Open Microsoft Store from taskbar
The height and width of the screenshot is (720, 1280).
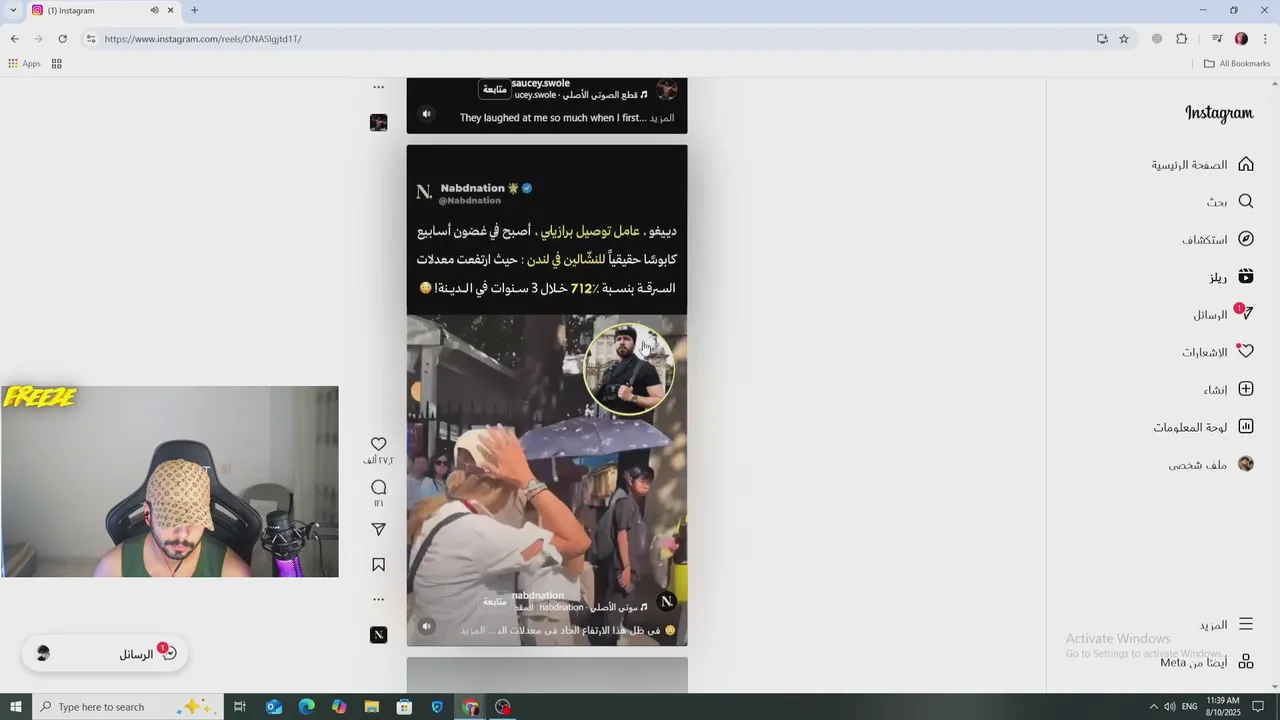click(x=404, y=707)
